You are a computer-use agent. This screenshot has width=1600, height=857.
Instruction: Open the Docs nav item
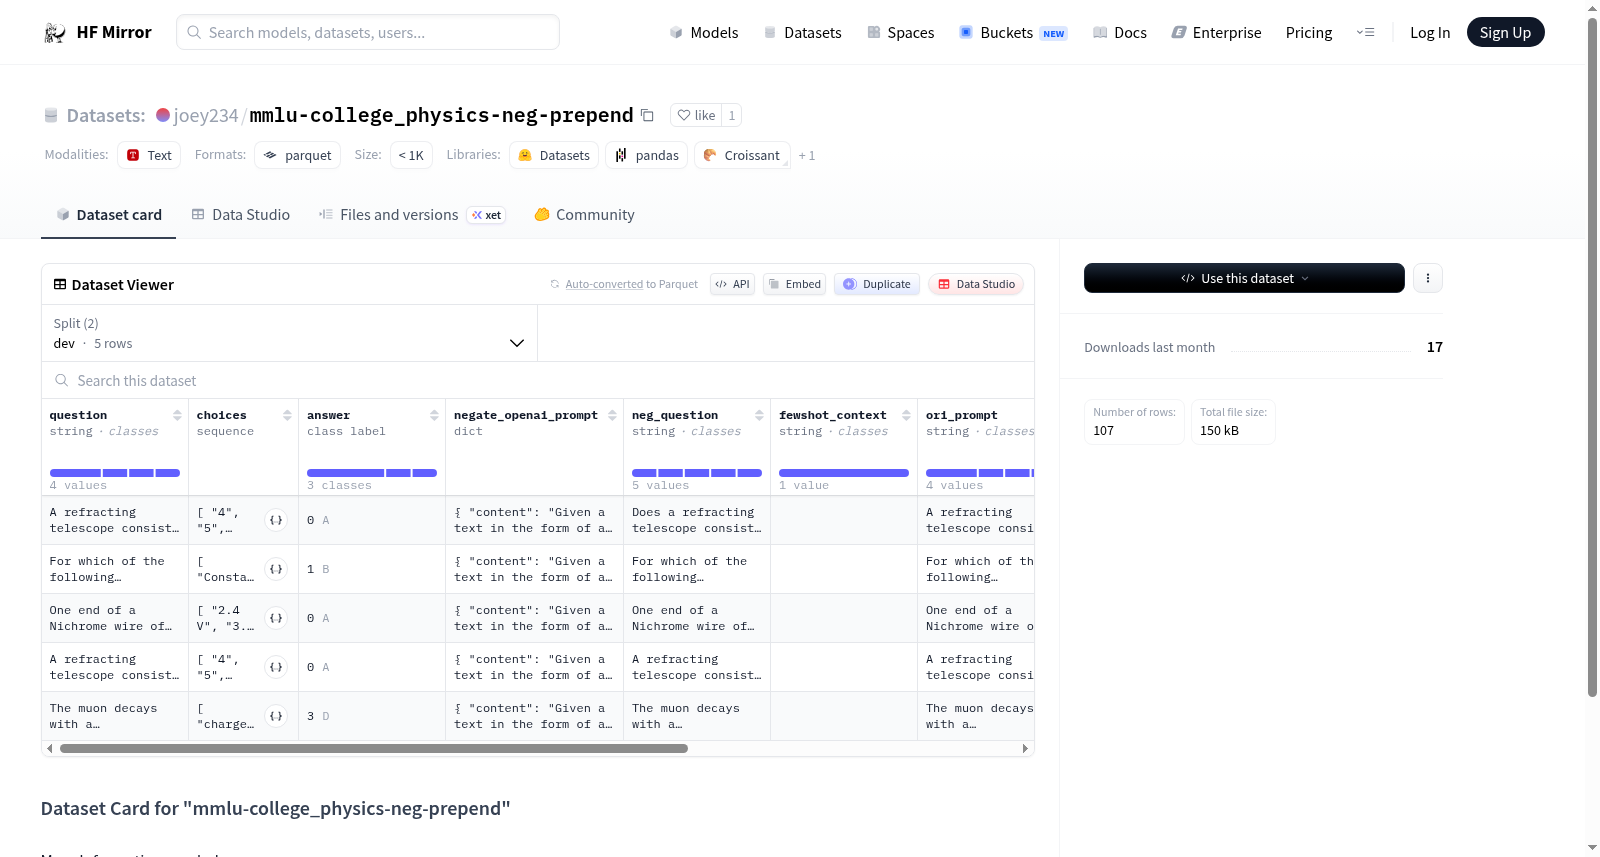[1120, 32]
